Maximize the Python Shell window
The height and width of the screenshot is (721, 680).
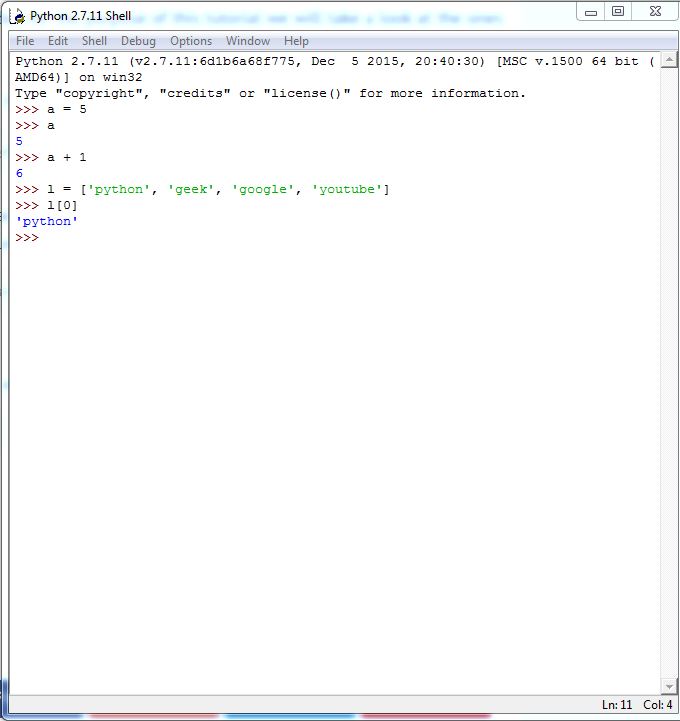618,12
